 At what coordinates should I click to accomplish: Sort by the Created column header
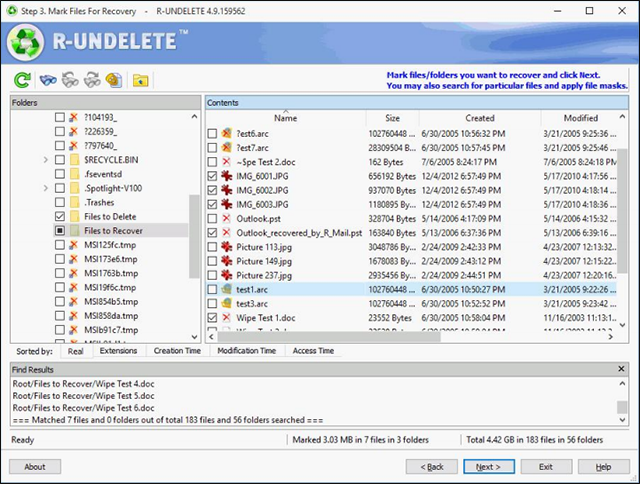click(480, 118)
